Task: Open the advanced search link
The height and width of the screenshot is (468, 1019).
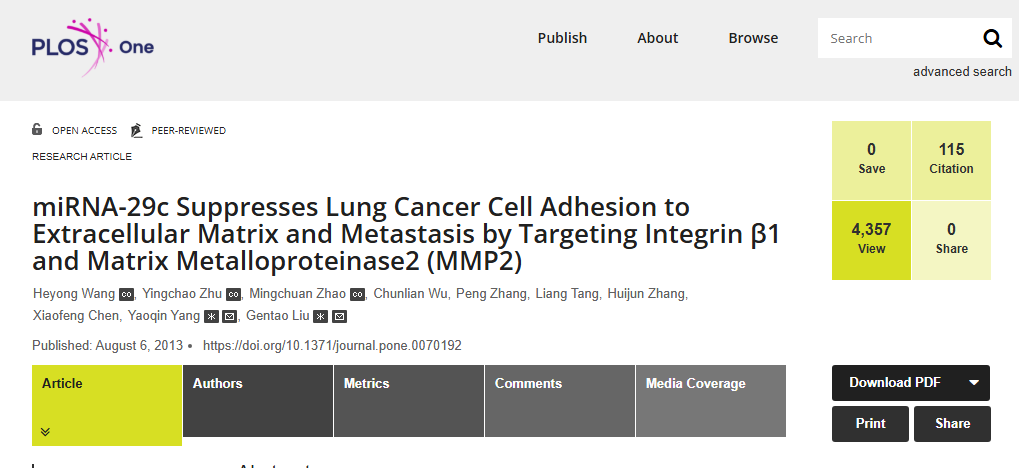Action: (962, 72)
